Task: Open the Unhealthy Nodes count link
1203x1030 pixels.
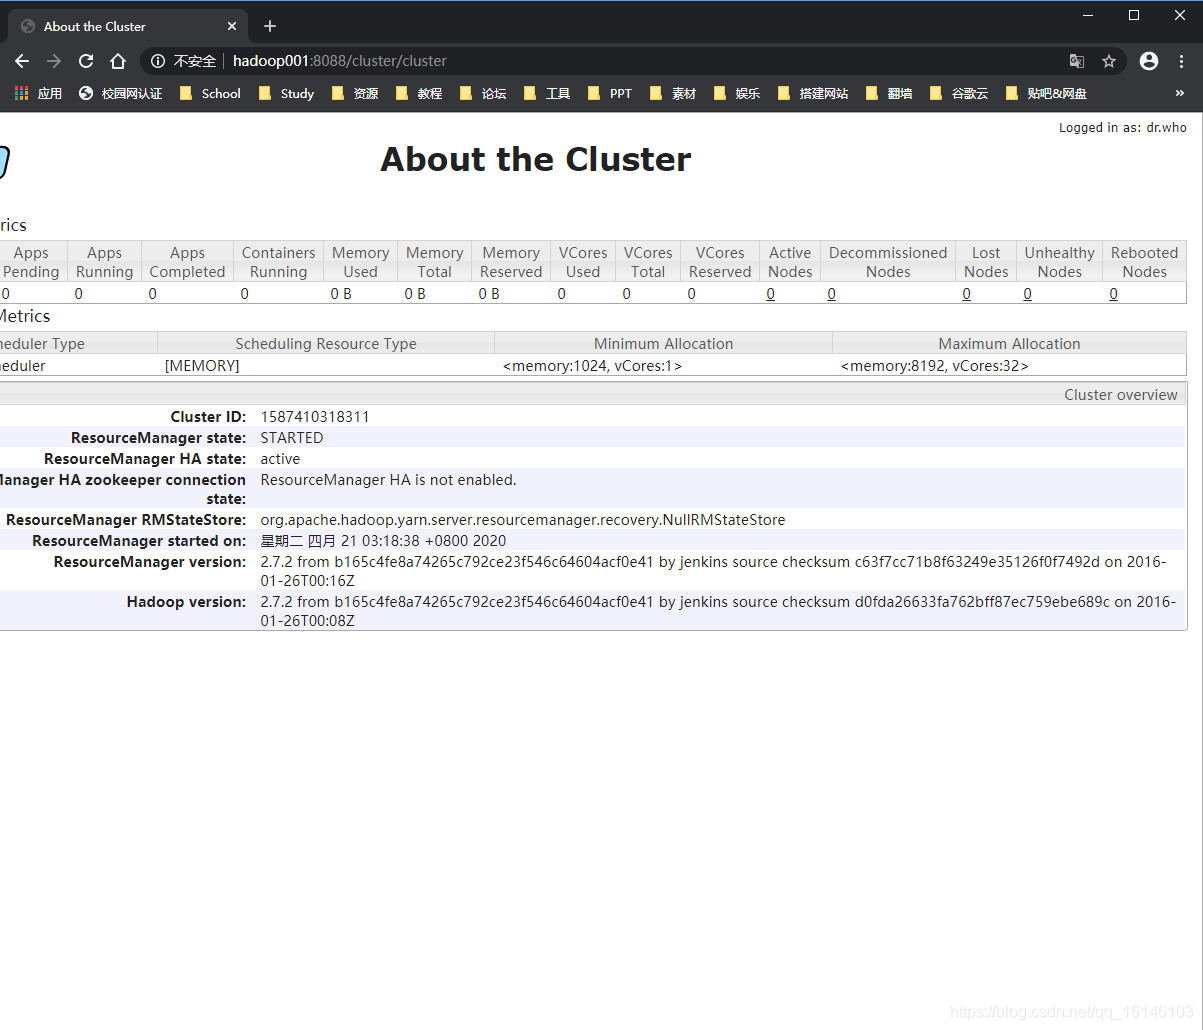Action: pos(1027,294)
